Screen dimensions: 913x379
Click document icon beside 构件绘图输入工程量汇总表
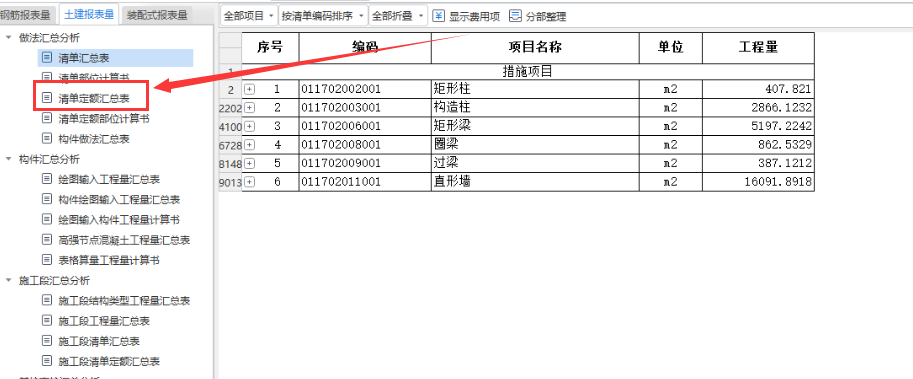click(47, 199)
